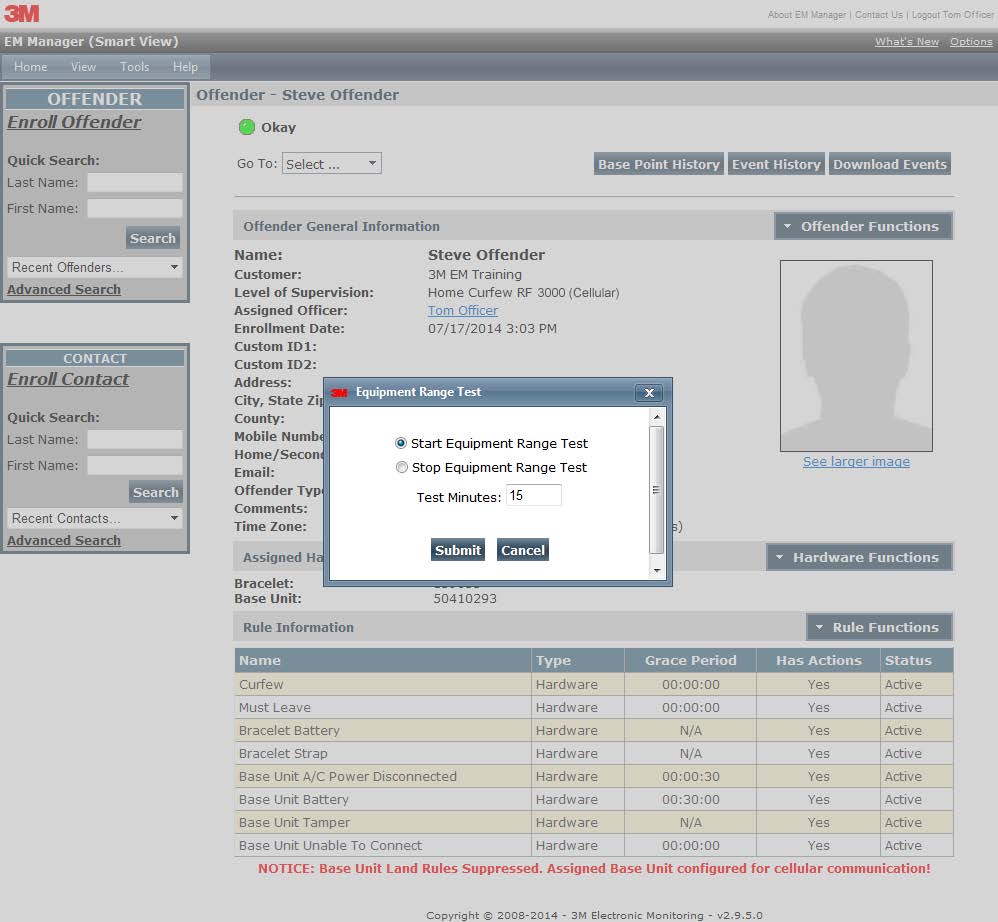Click the Enroll Contact link
998x922 pixels.
68,379
